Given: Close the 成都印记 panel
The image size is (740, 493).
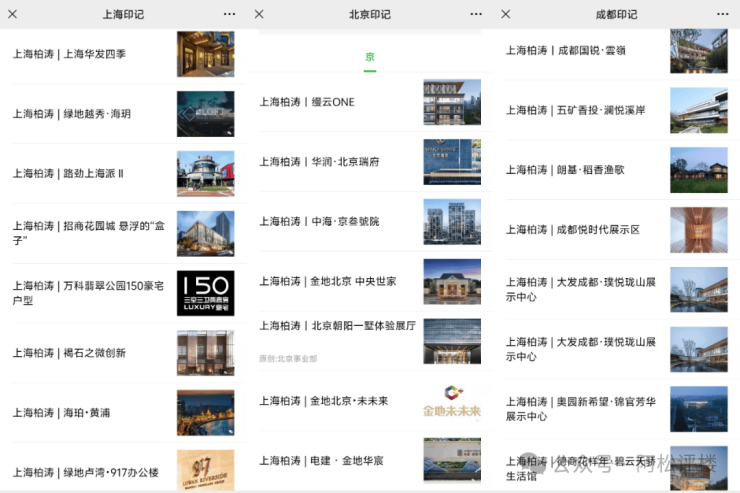Looking at the screenshot, I should [506, 14].
